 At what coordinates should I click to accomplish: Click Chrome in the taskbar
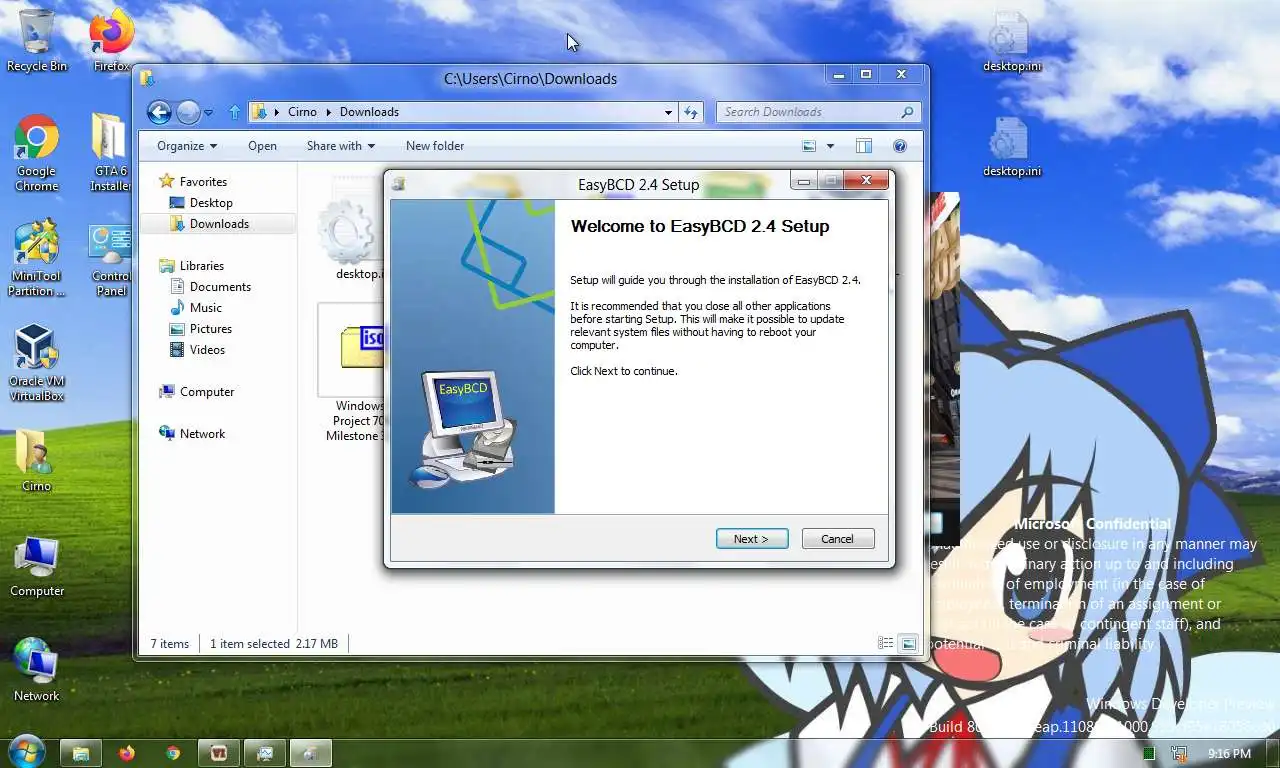click(173, 753)
